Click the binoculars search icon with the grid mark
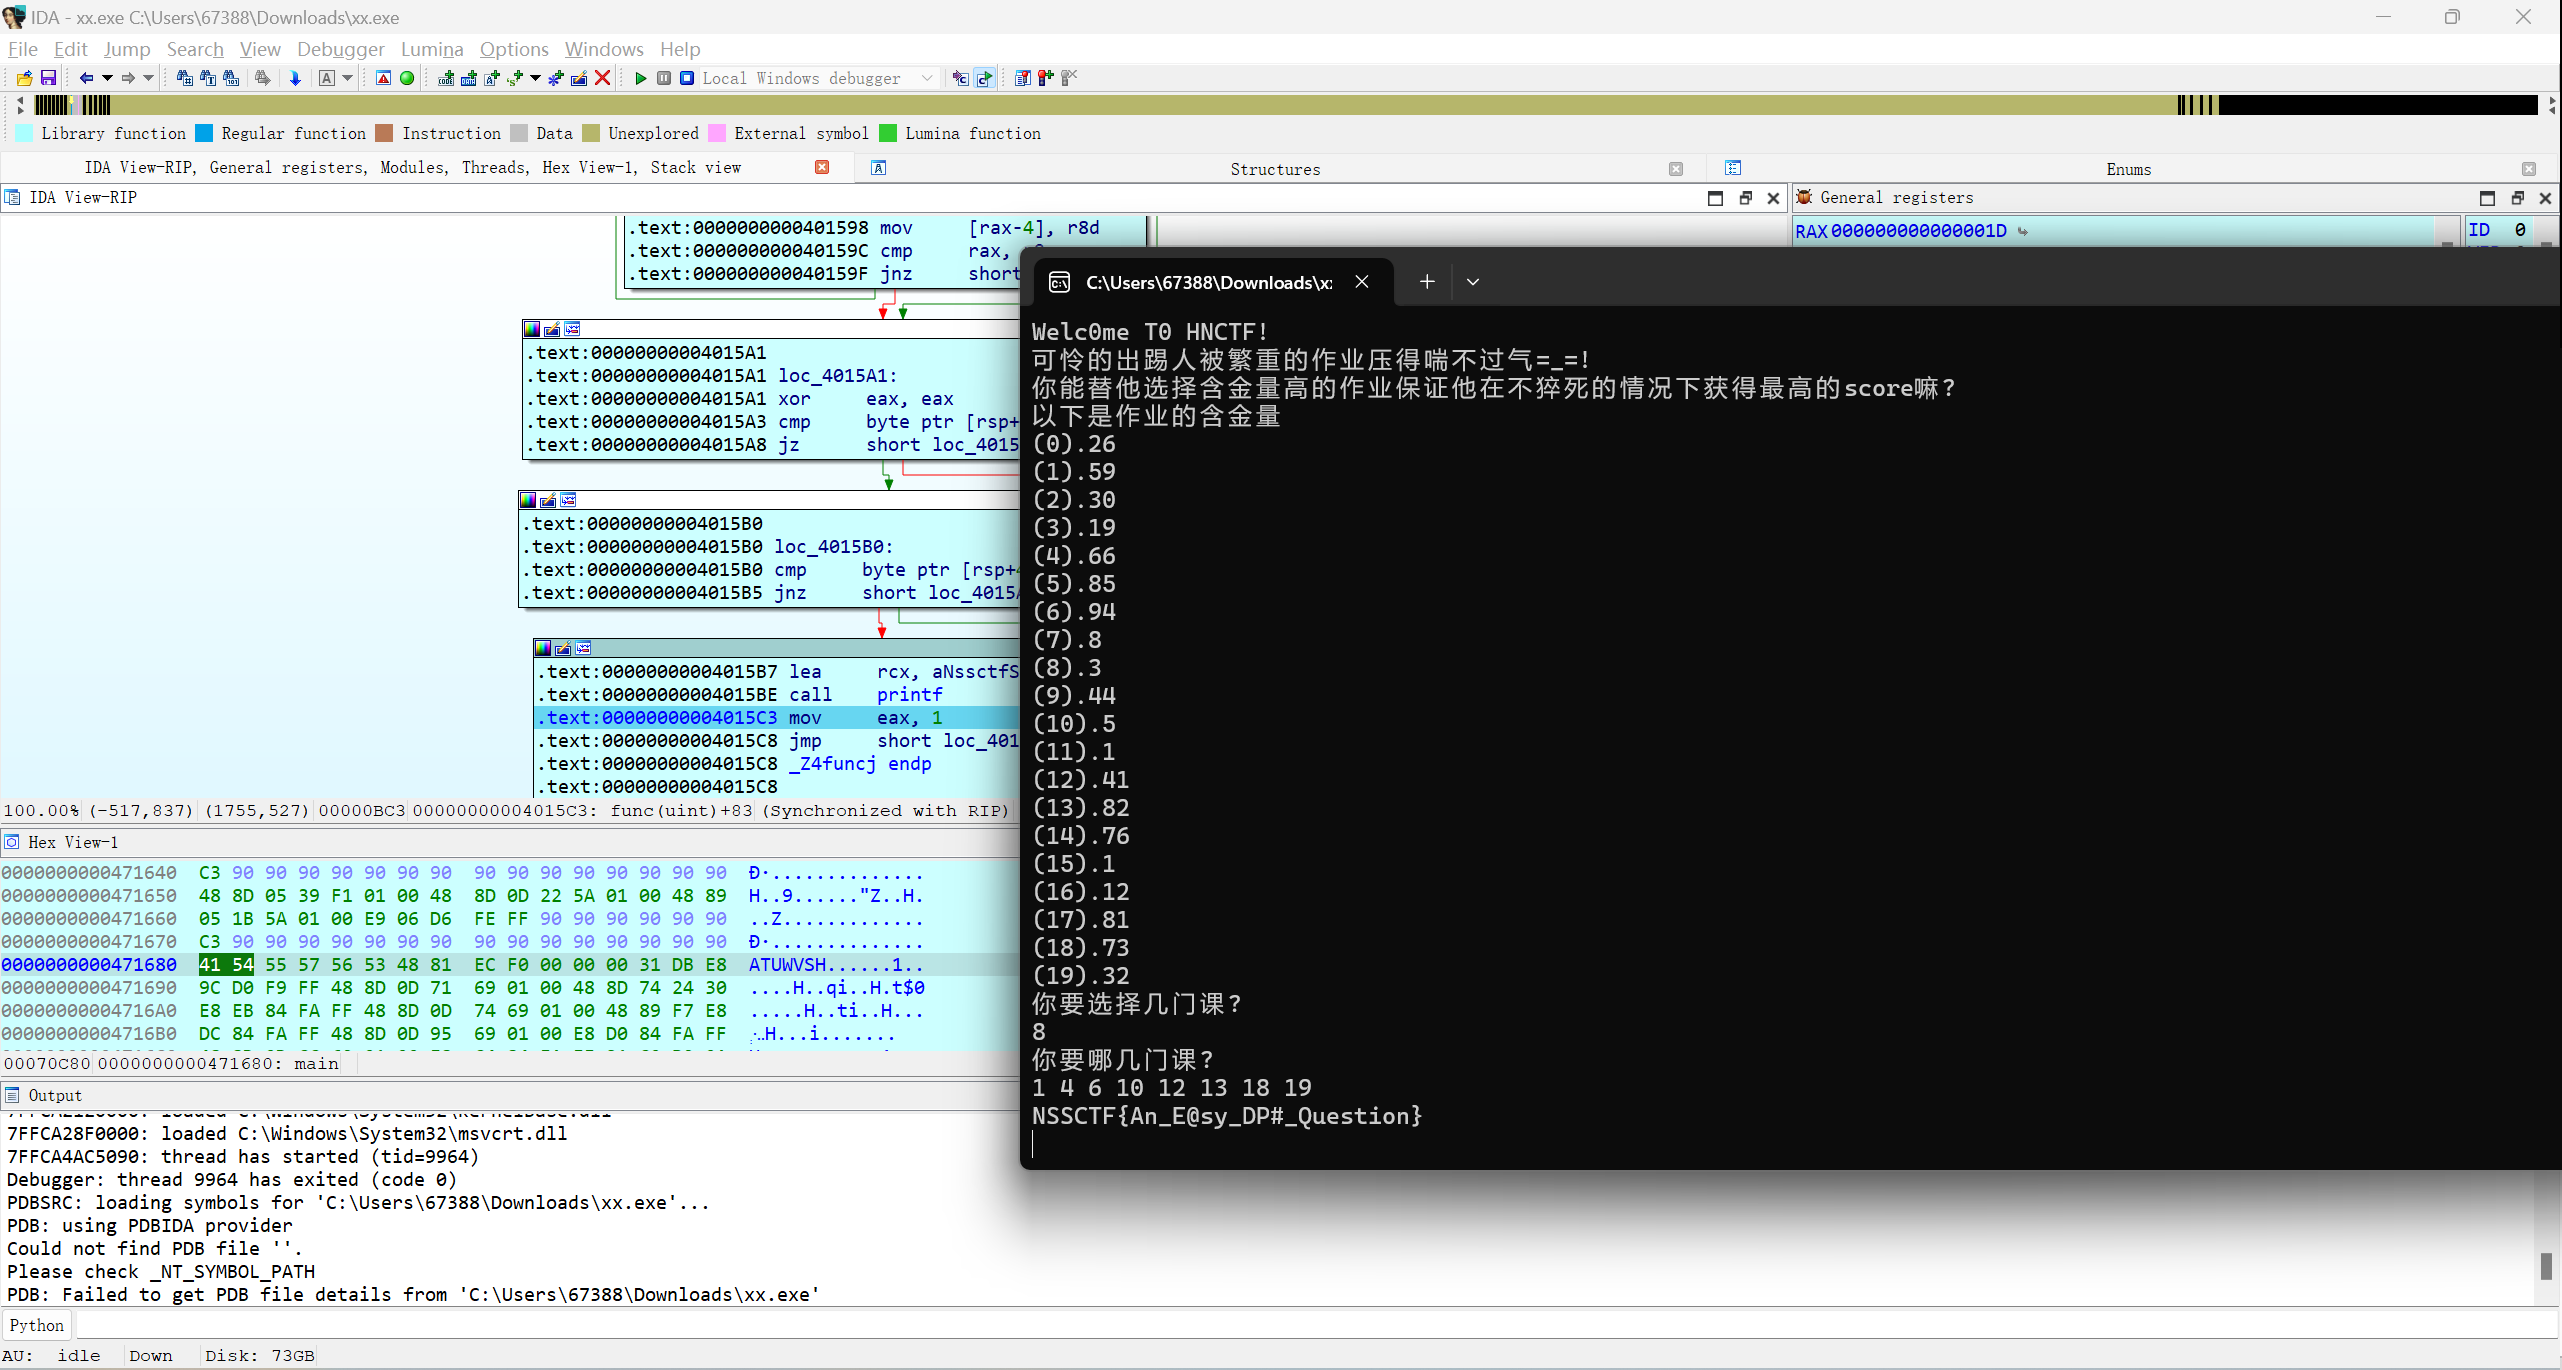 pos(184,78)
